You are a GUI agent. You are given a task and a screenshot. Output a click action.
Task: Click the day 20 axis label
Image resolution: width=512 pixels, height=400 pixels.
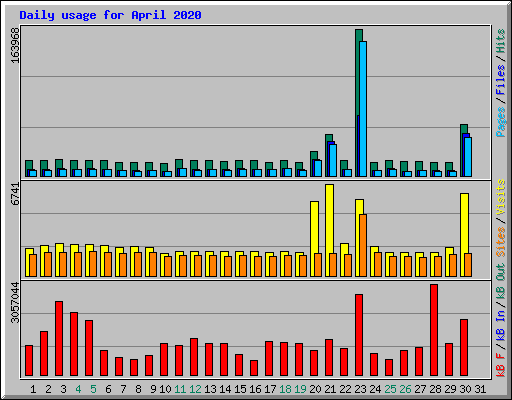(315, 389)
